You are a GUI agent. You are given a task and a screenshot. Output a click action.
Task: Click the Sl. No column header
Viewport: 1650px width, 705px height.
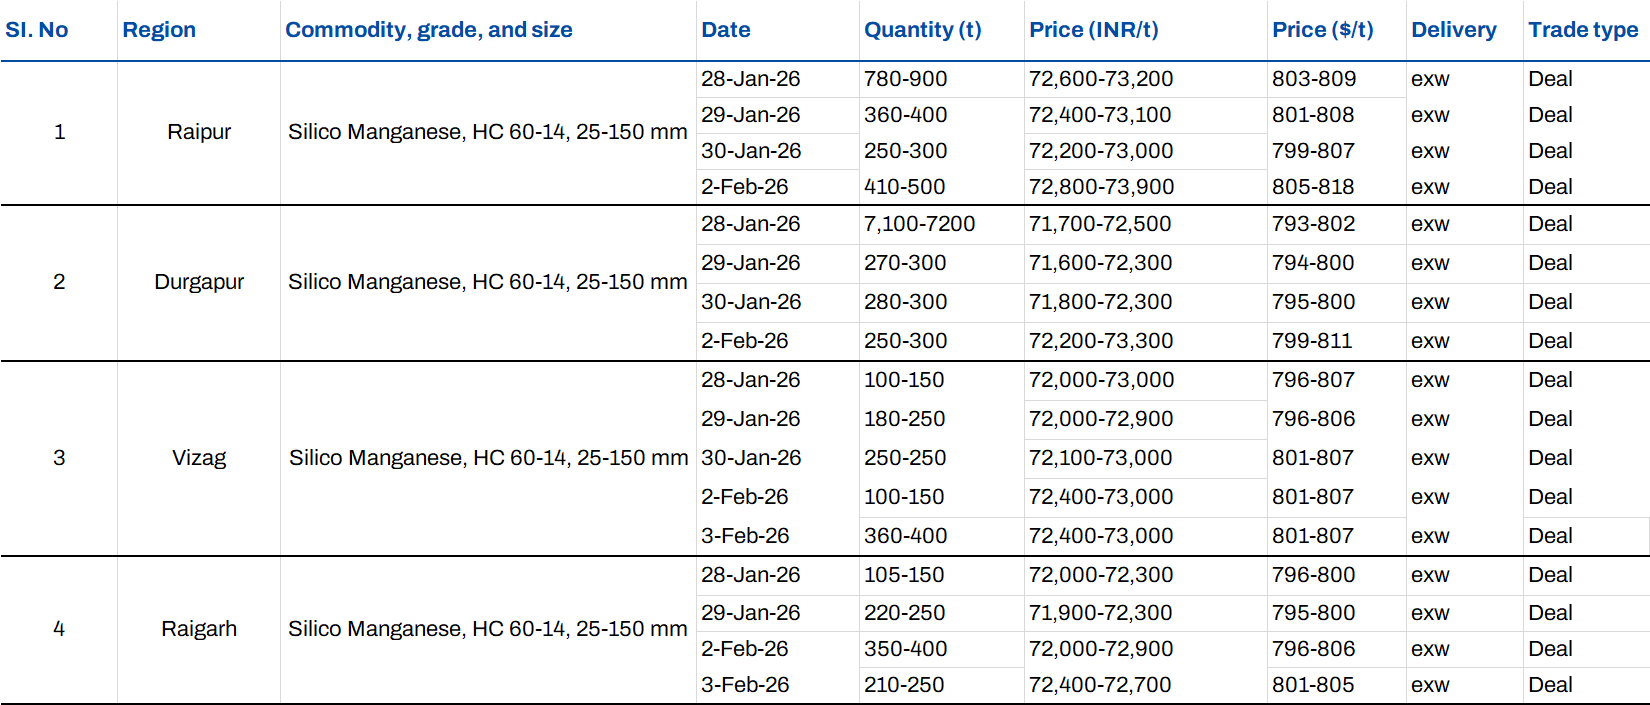(x=37, y=30)
